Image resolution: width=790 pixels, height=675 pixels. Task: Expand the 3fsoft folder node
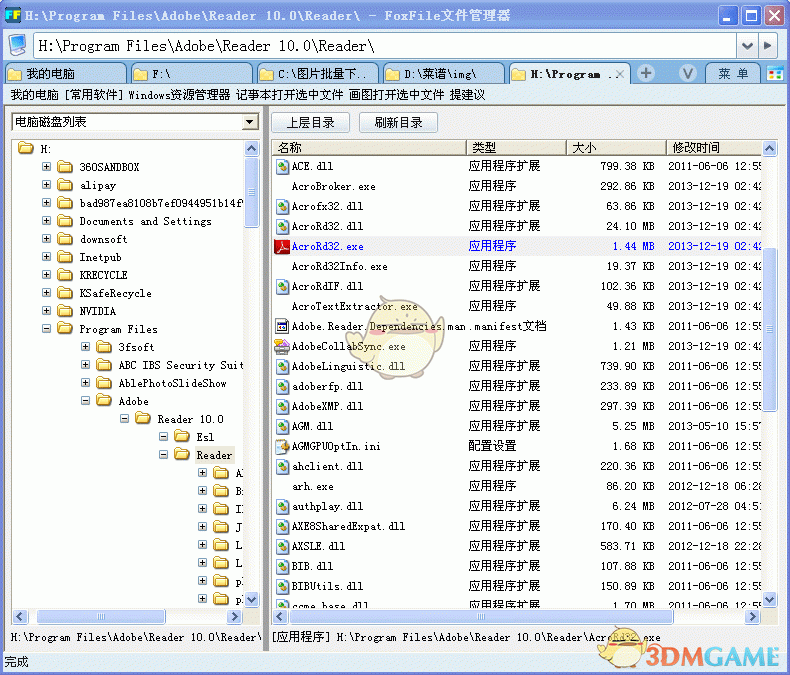(86, 347)
